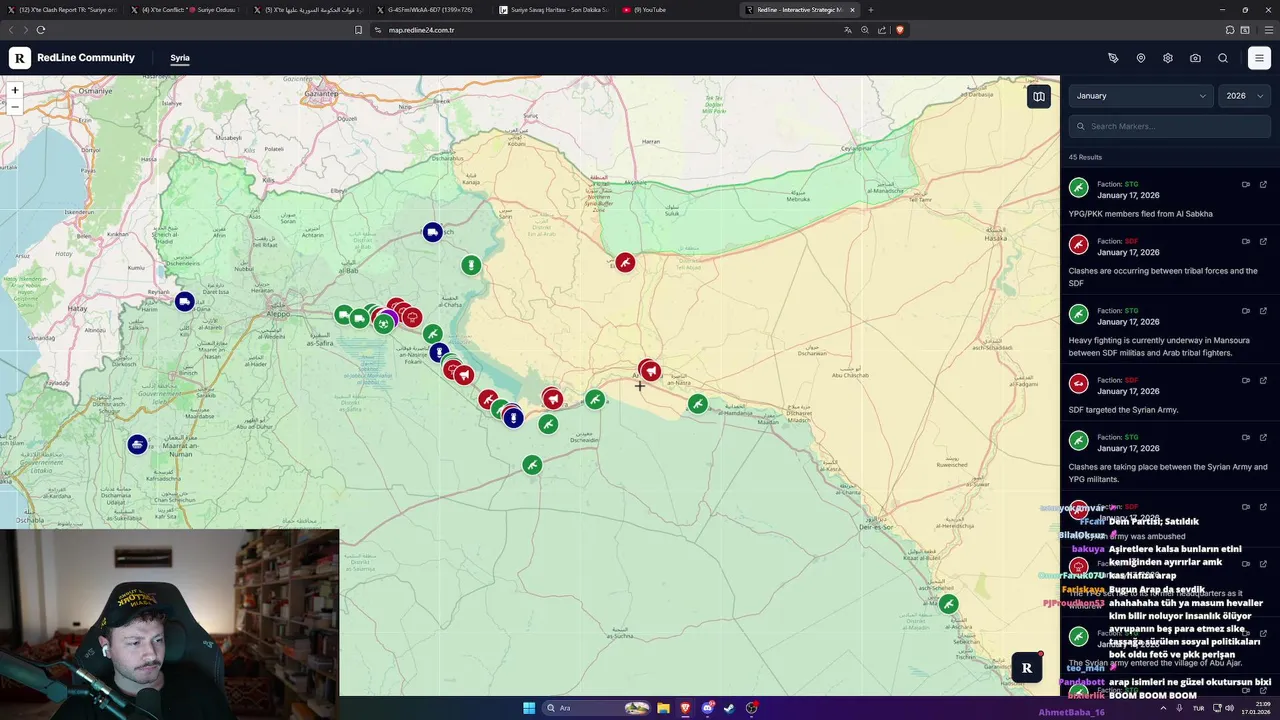Click the taskbar search box 'Ara'

597,708
